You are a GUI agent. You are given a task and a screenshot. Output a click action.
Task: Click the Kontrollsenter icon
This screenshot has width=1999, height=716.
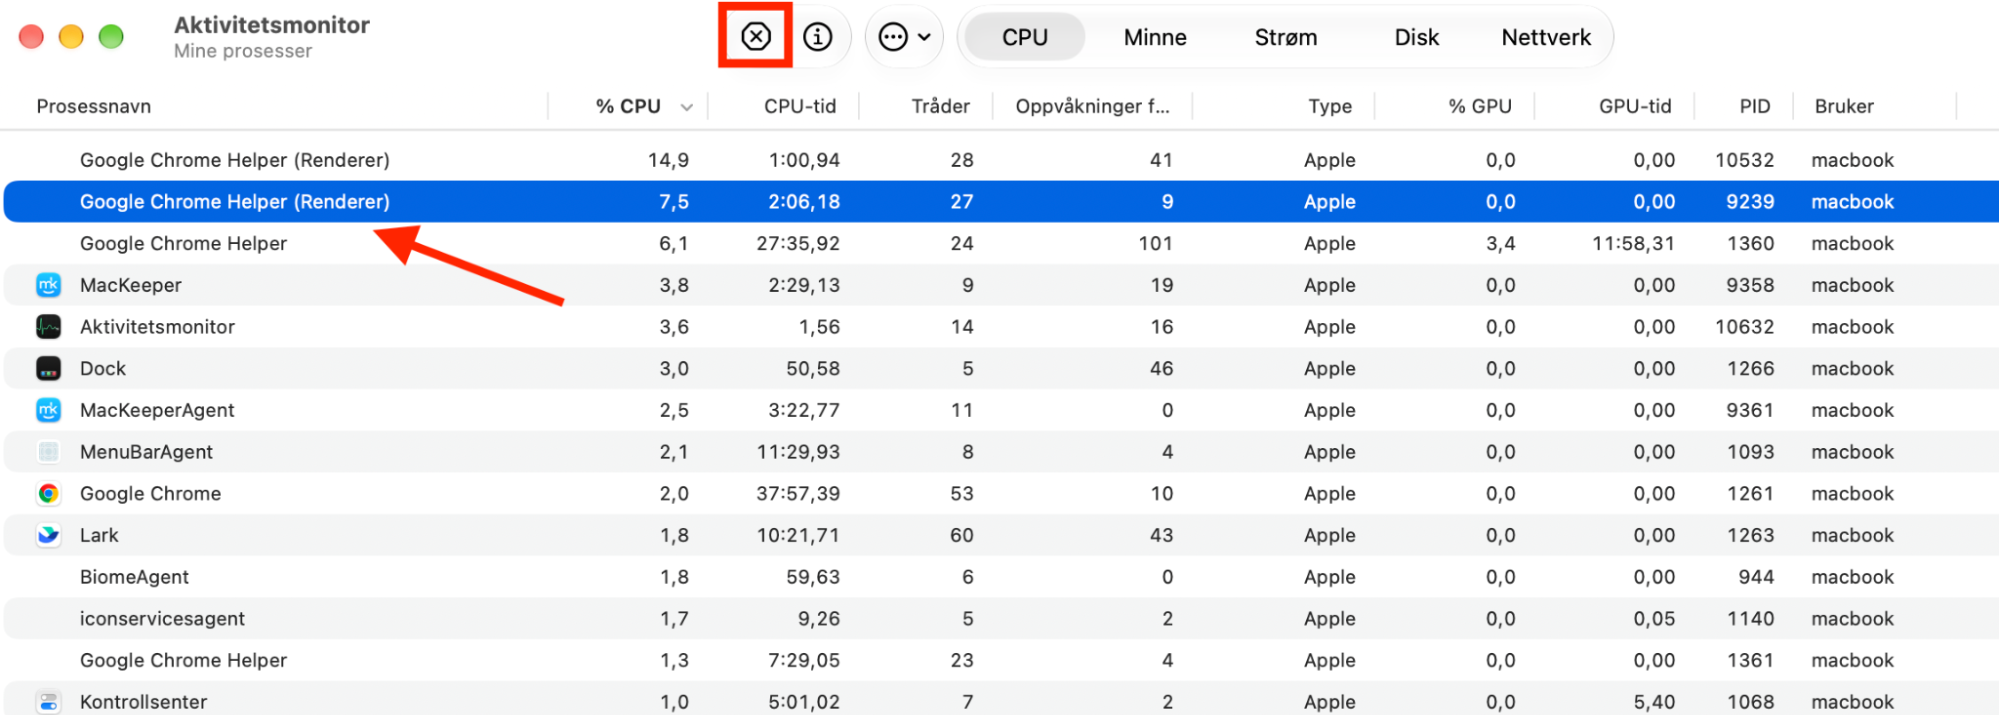point(48,702)
